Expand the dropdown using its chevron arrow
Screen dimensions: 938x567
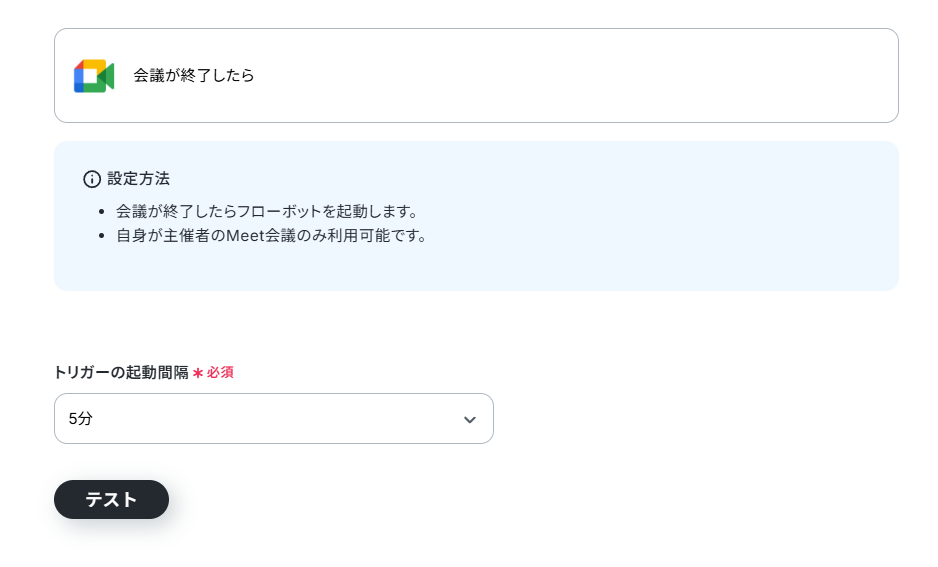tap(470, 420)
